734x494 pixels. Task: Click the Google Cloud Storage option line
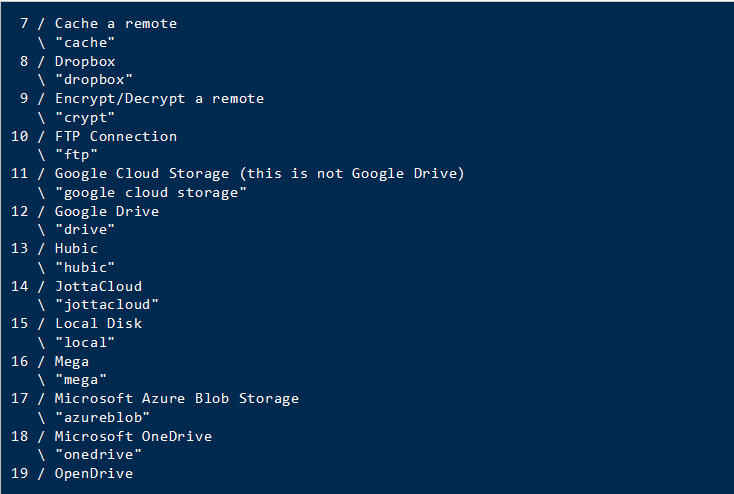coord(259,173)
